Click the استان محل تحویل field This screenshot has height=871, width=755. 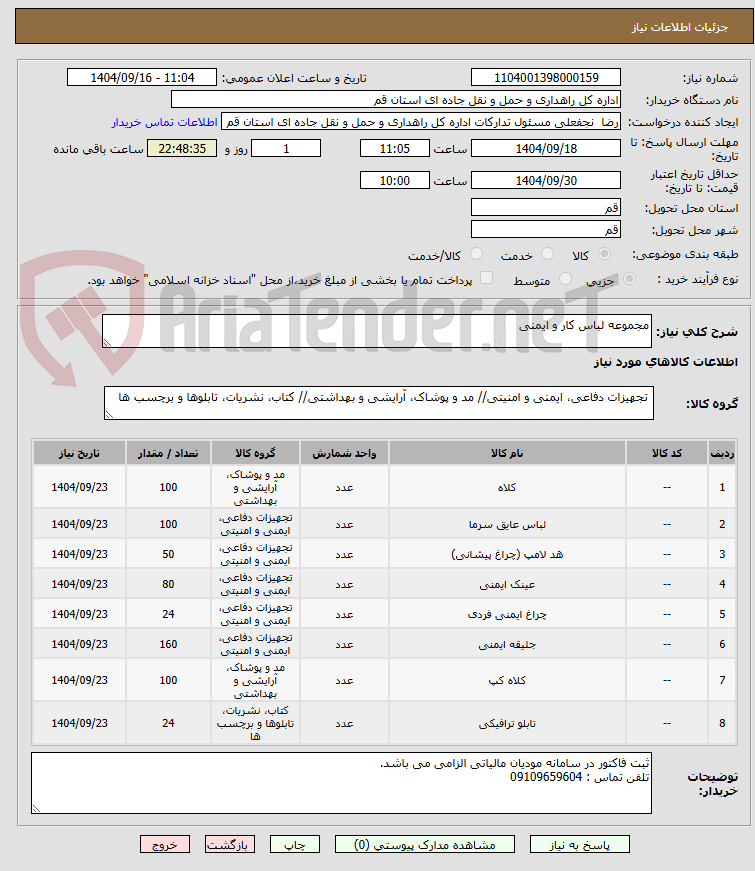pos(546,208)
